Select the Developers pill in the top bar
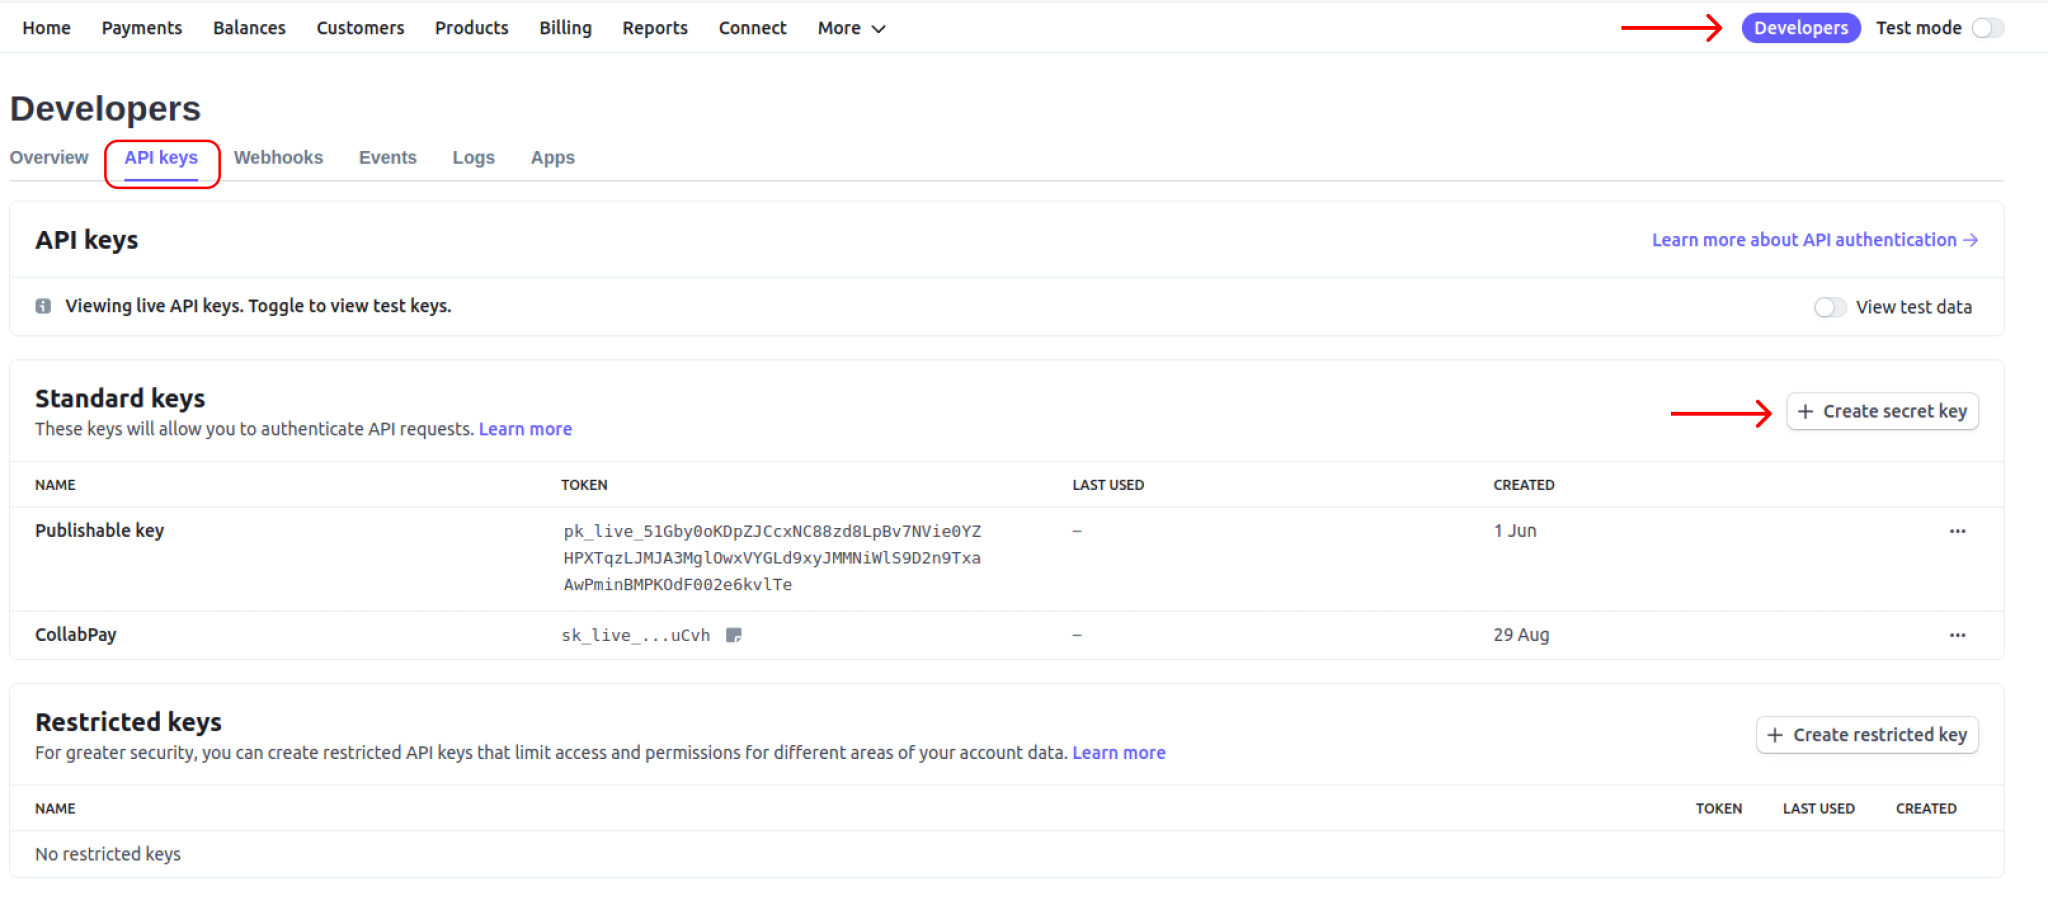2048x924 pixels. pos(1800,27)
